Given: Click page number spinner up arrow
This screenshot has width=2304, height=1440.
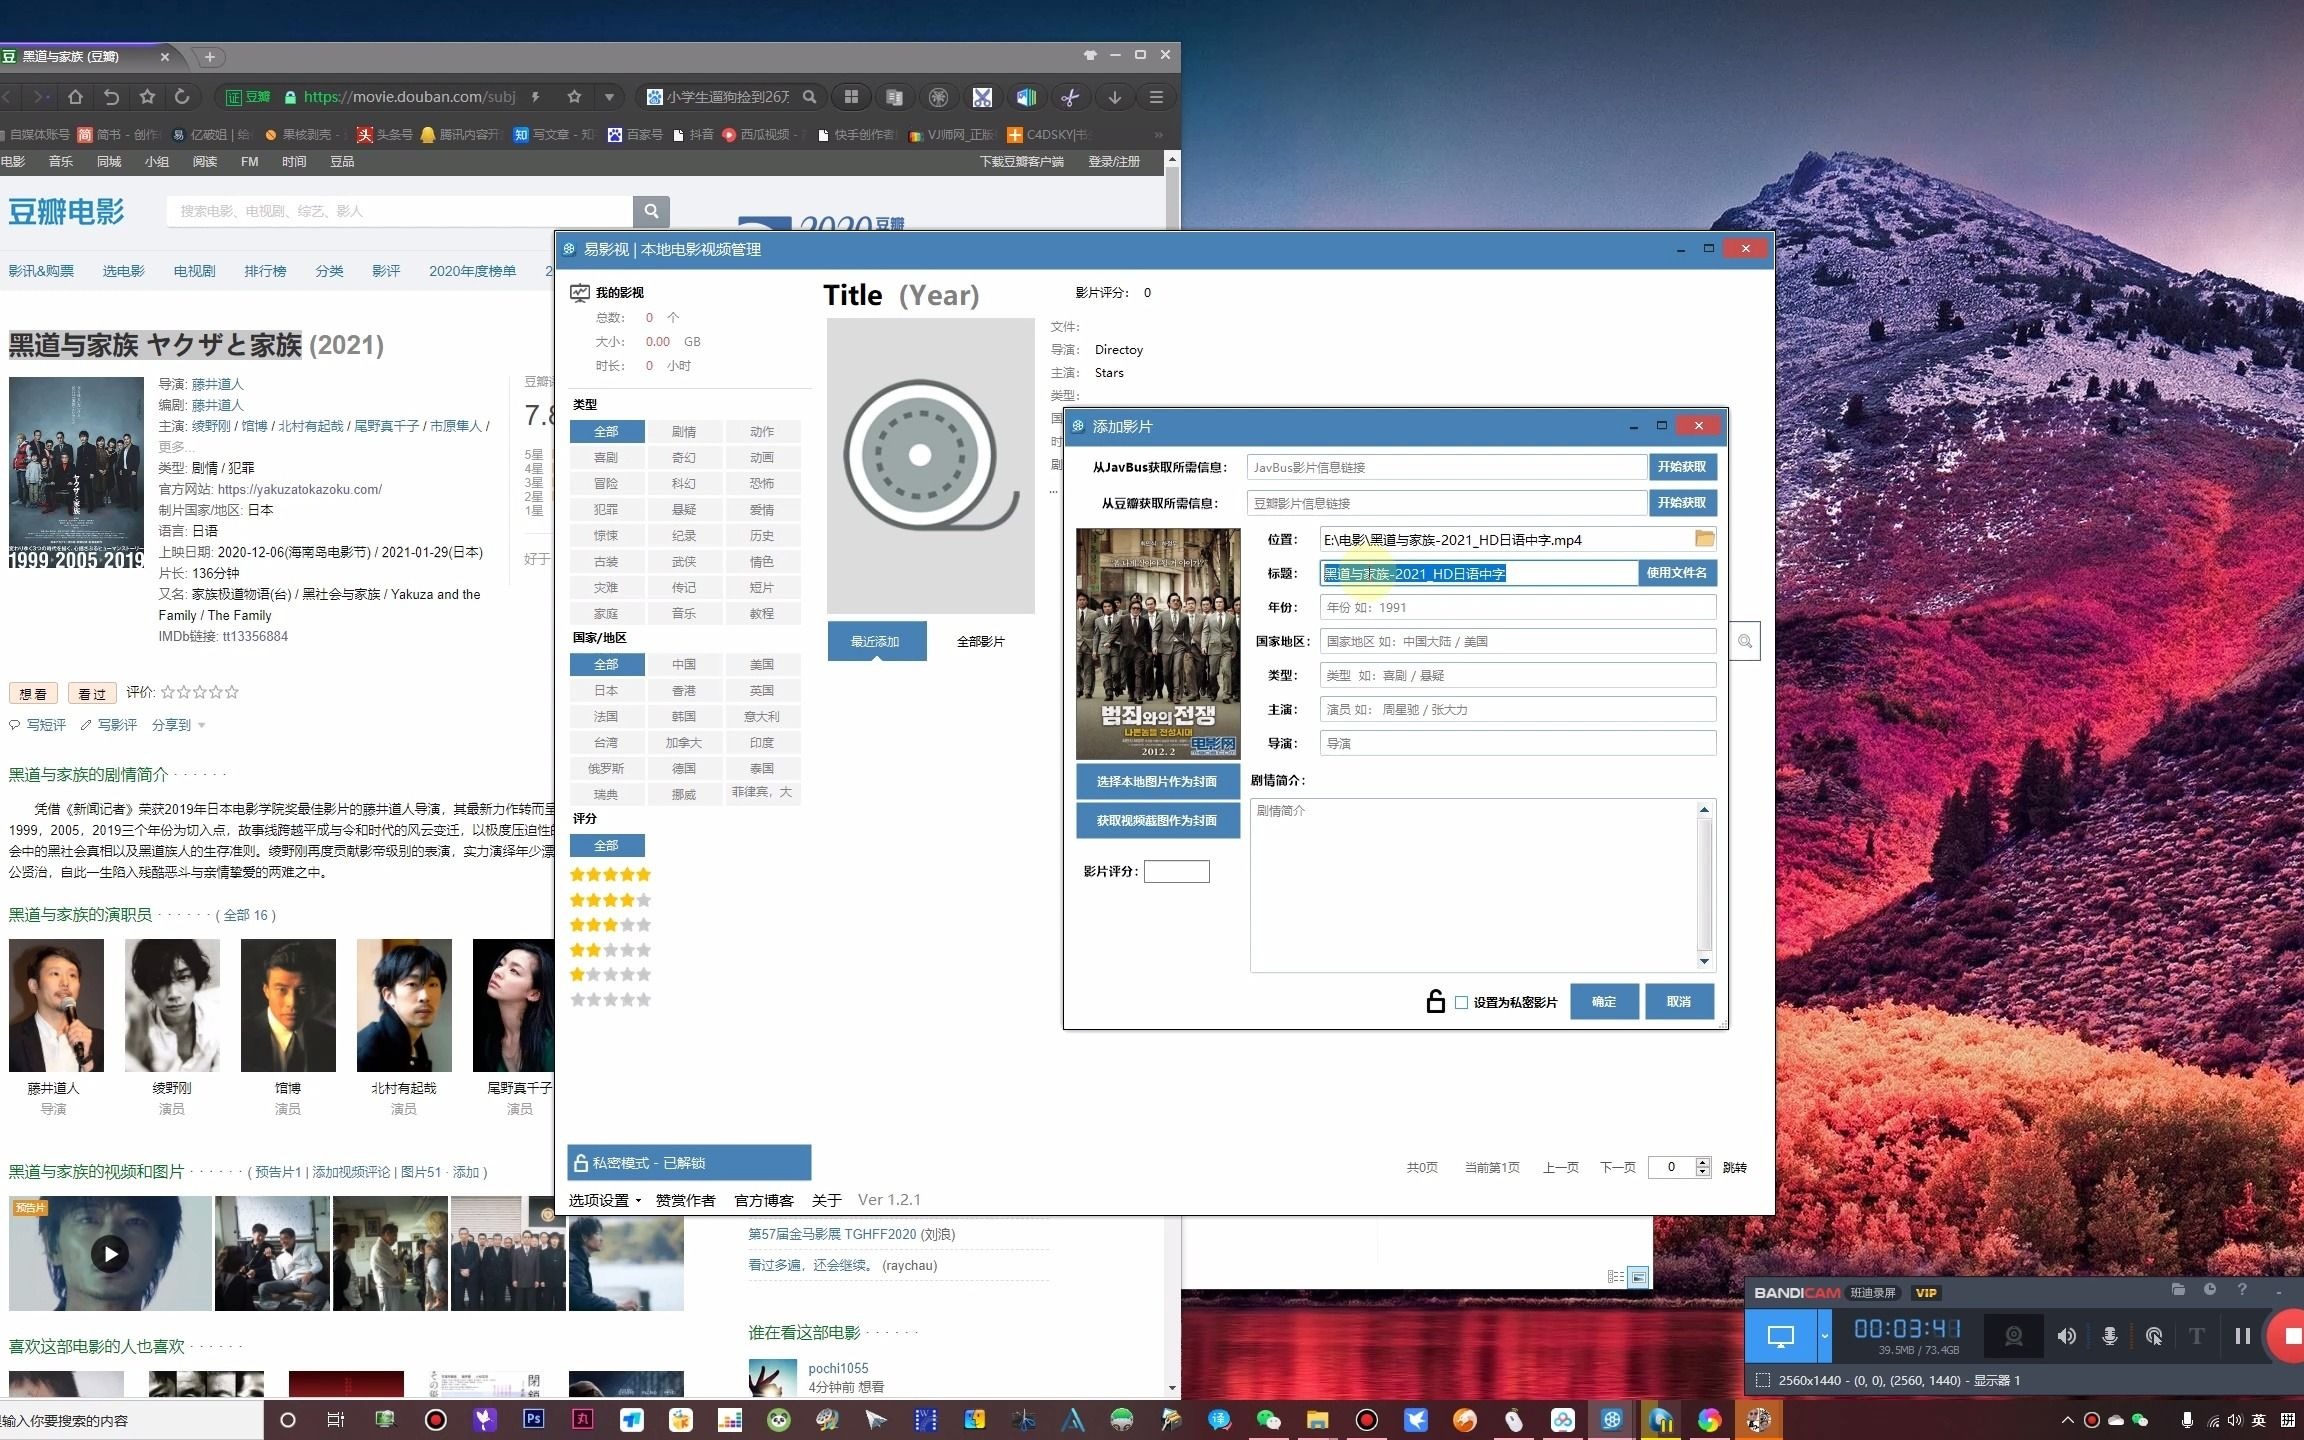Looking at the screenshot, I should click(1703, 1162).
